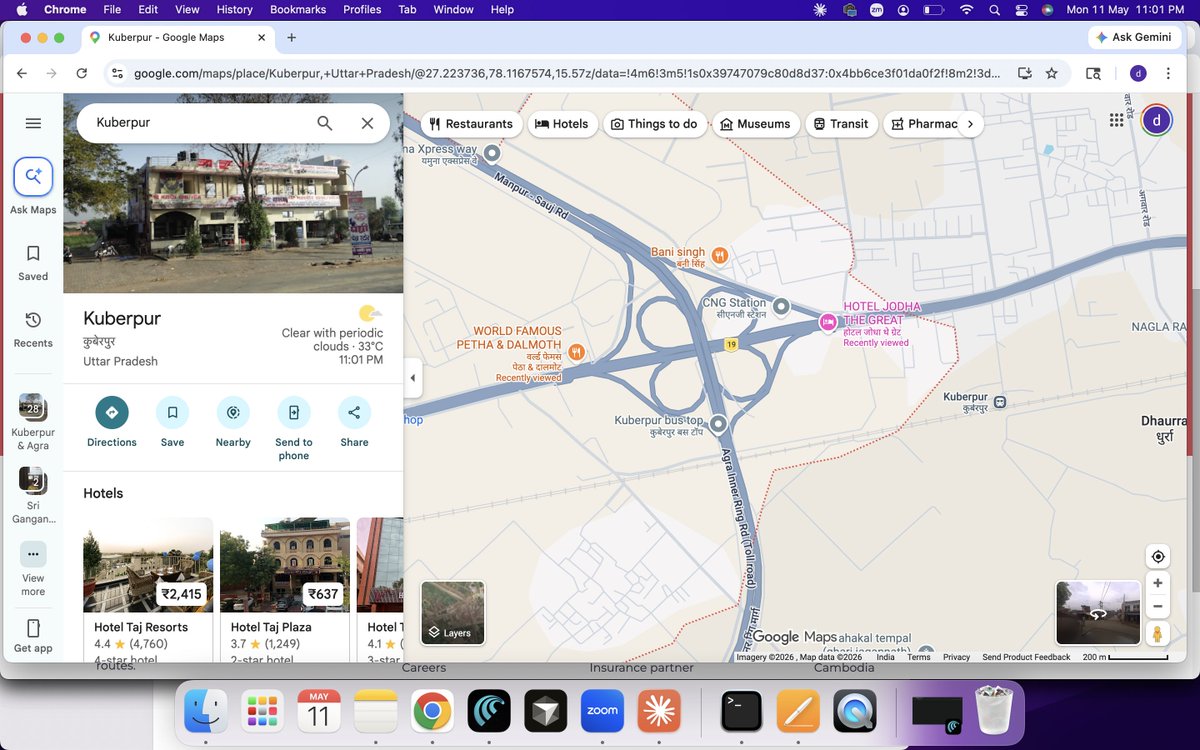Show your location on map
Viewport: 1200px width, 750px height.
coord(1158,557)
